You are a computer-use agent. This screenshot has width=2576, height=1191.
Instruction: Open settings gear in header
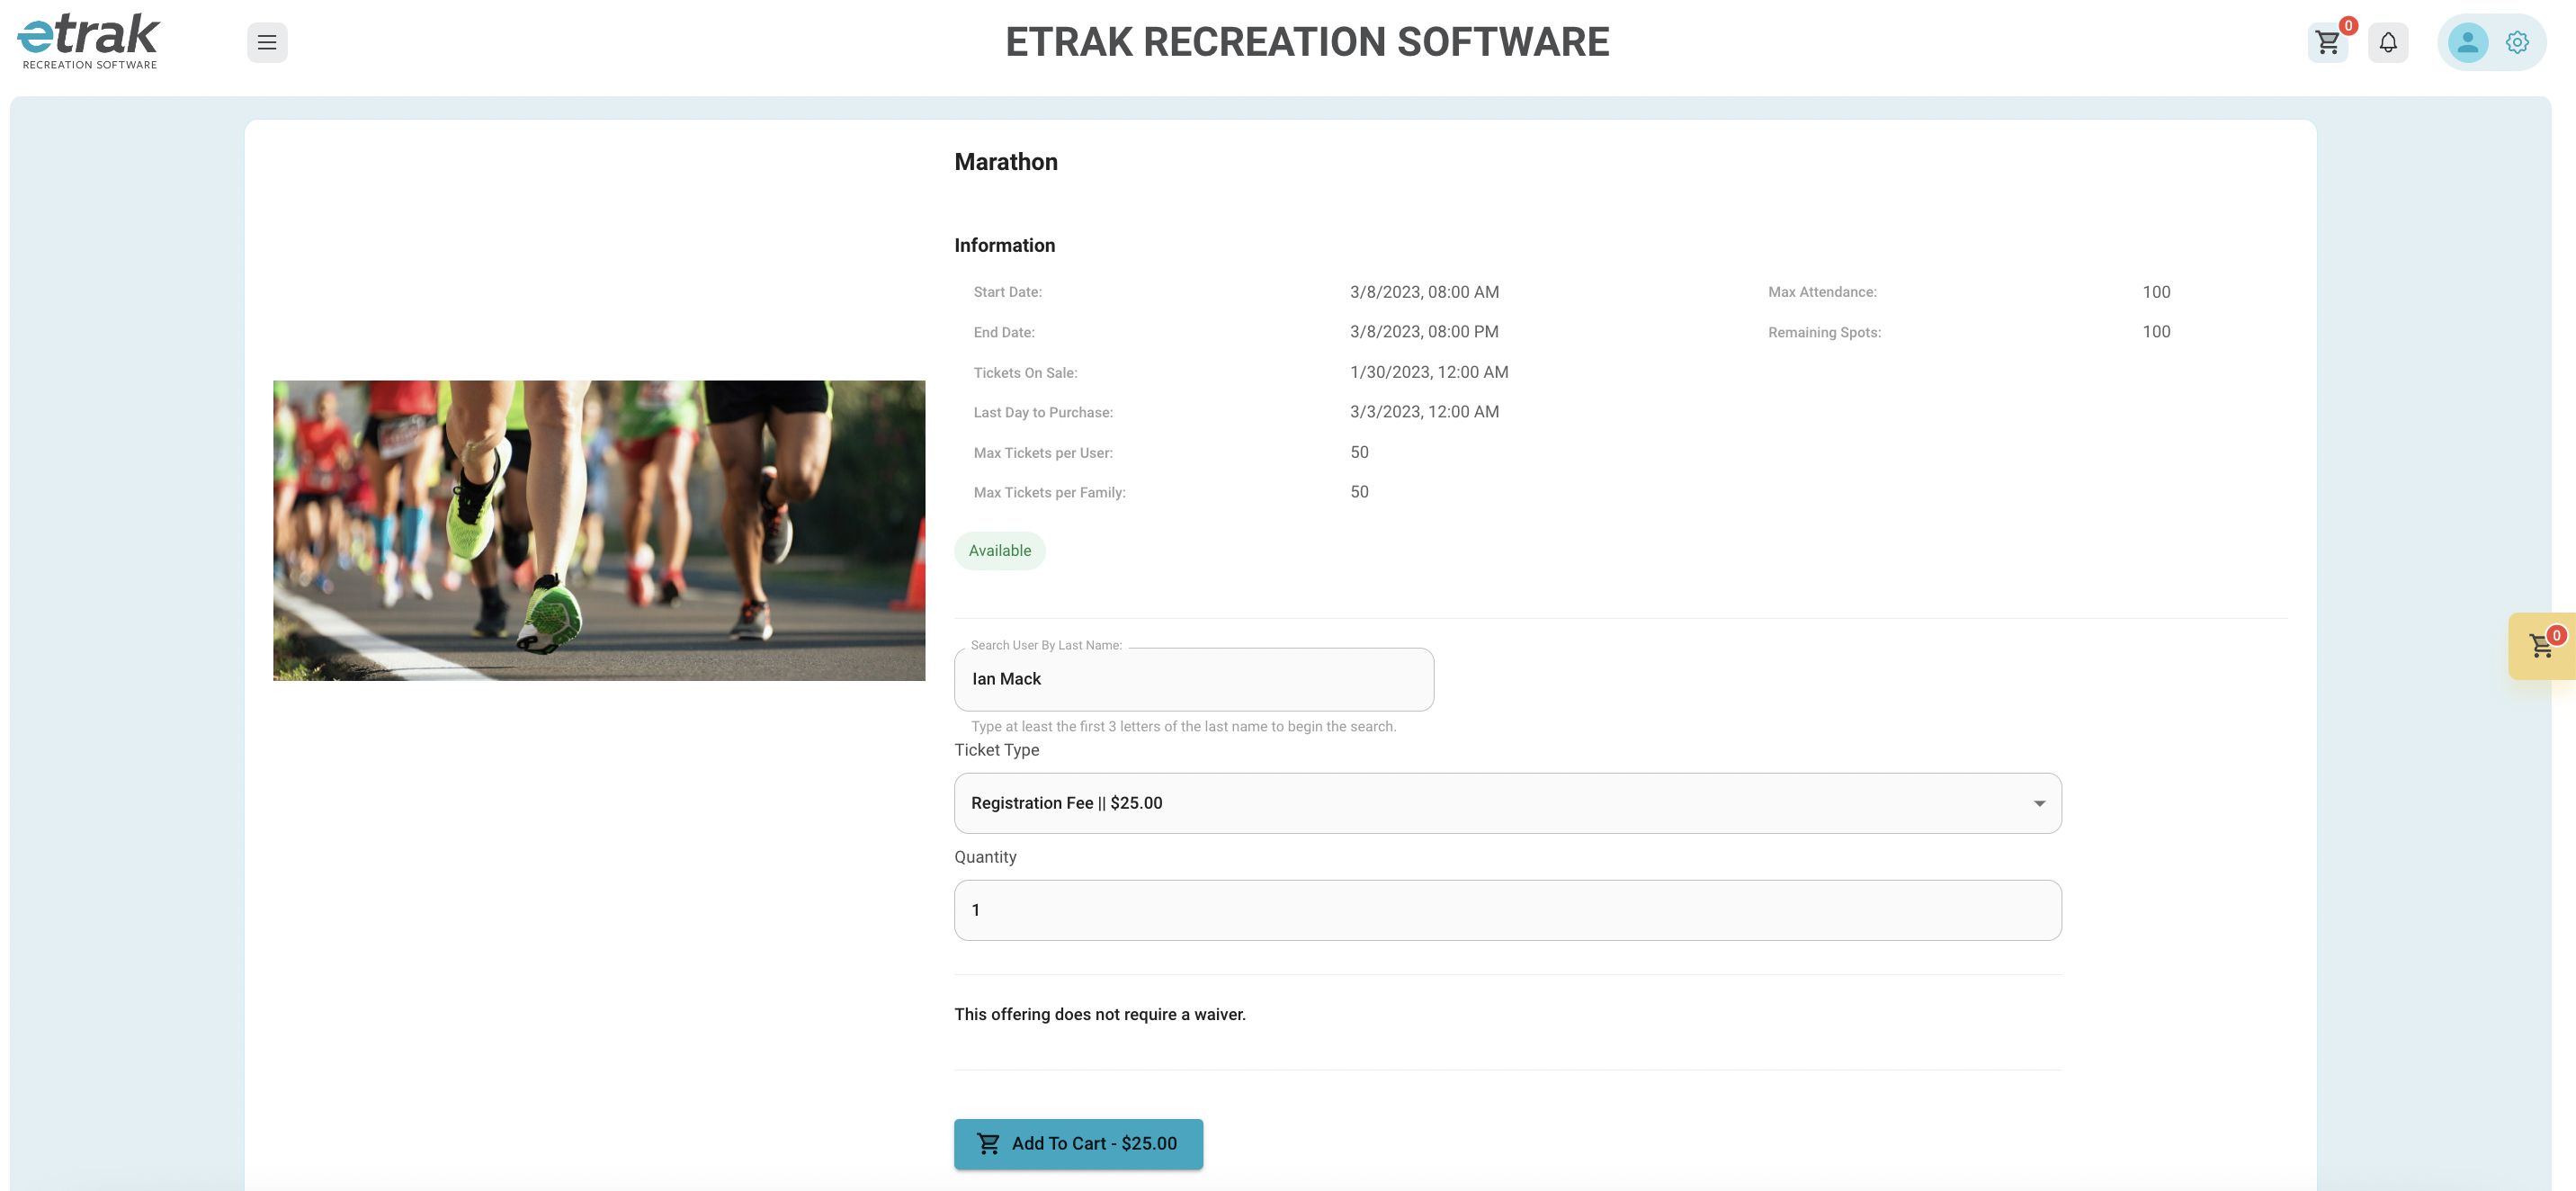(x=2517, y=42)
